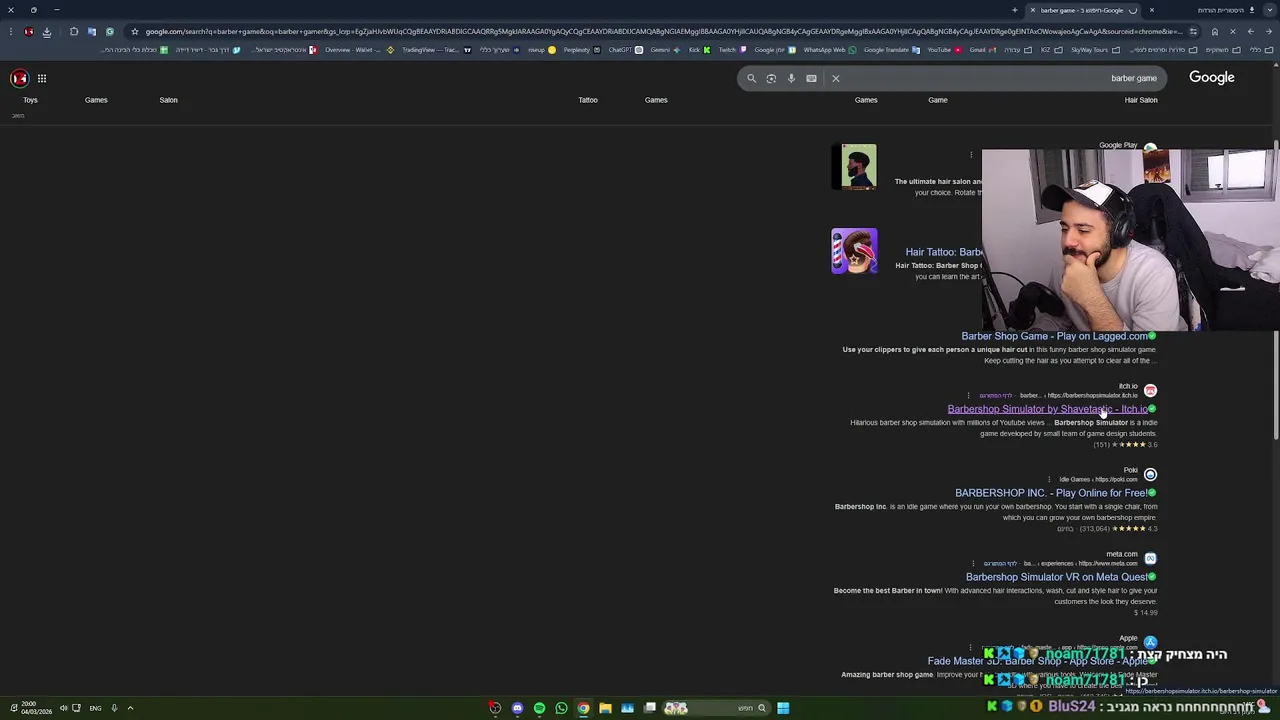Click the meta.com site favicon
The width and height of the screenshot is (1280, 720).
pos(1150,558)
